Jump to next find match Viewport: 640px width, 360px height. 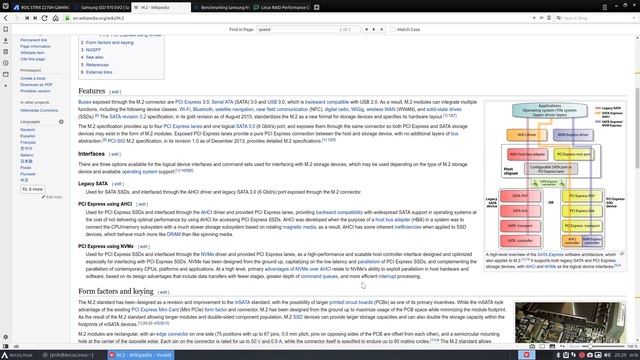tap(373, 29)
